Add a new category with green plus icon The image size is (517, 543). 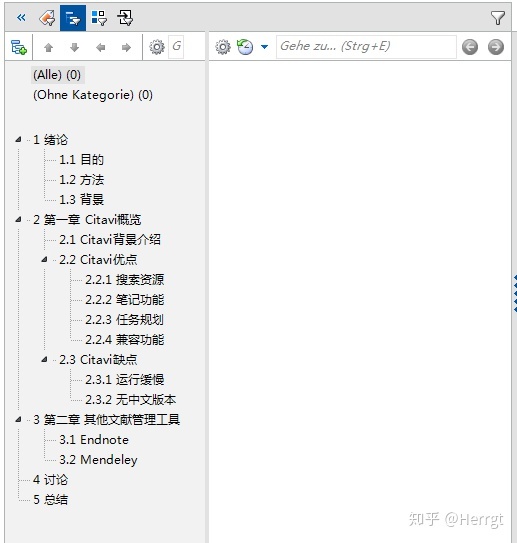[19, 47]
